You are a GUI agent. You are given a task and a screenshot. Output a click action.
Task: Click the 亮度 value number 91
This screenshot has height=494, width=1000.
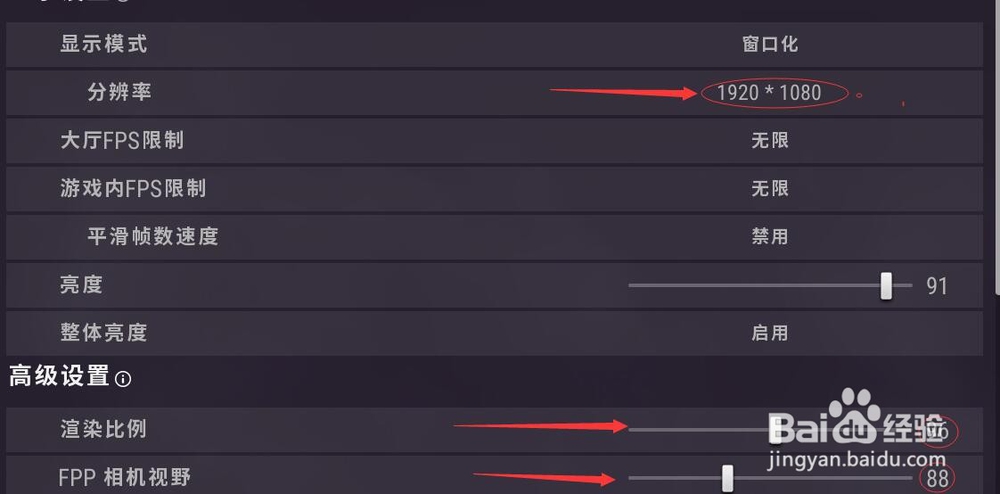tap(936, 286)
